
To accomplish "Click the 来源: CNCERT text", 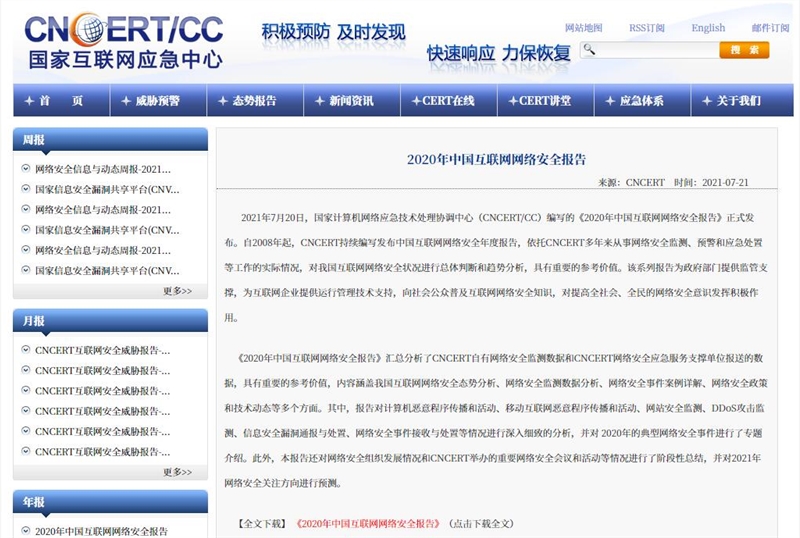I will pos(631,182).
